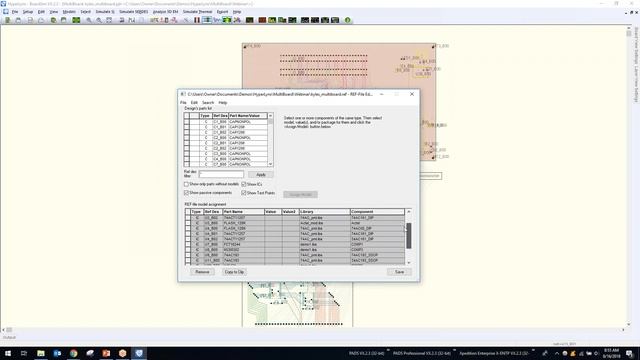Toggle Show only parts without models
The height and width of the screenshot is (360, 640).
(187, 184)
